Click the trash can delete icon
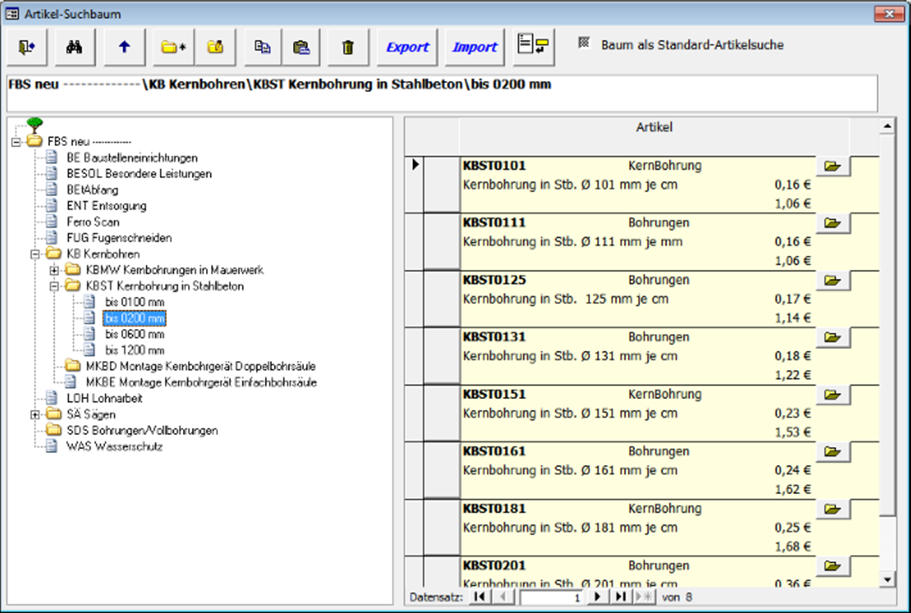The image size is (911, 613). 348,47
